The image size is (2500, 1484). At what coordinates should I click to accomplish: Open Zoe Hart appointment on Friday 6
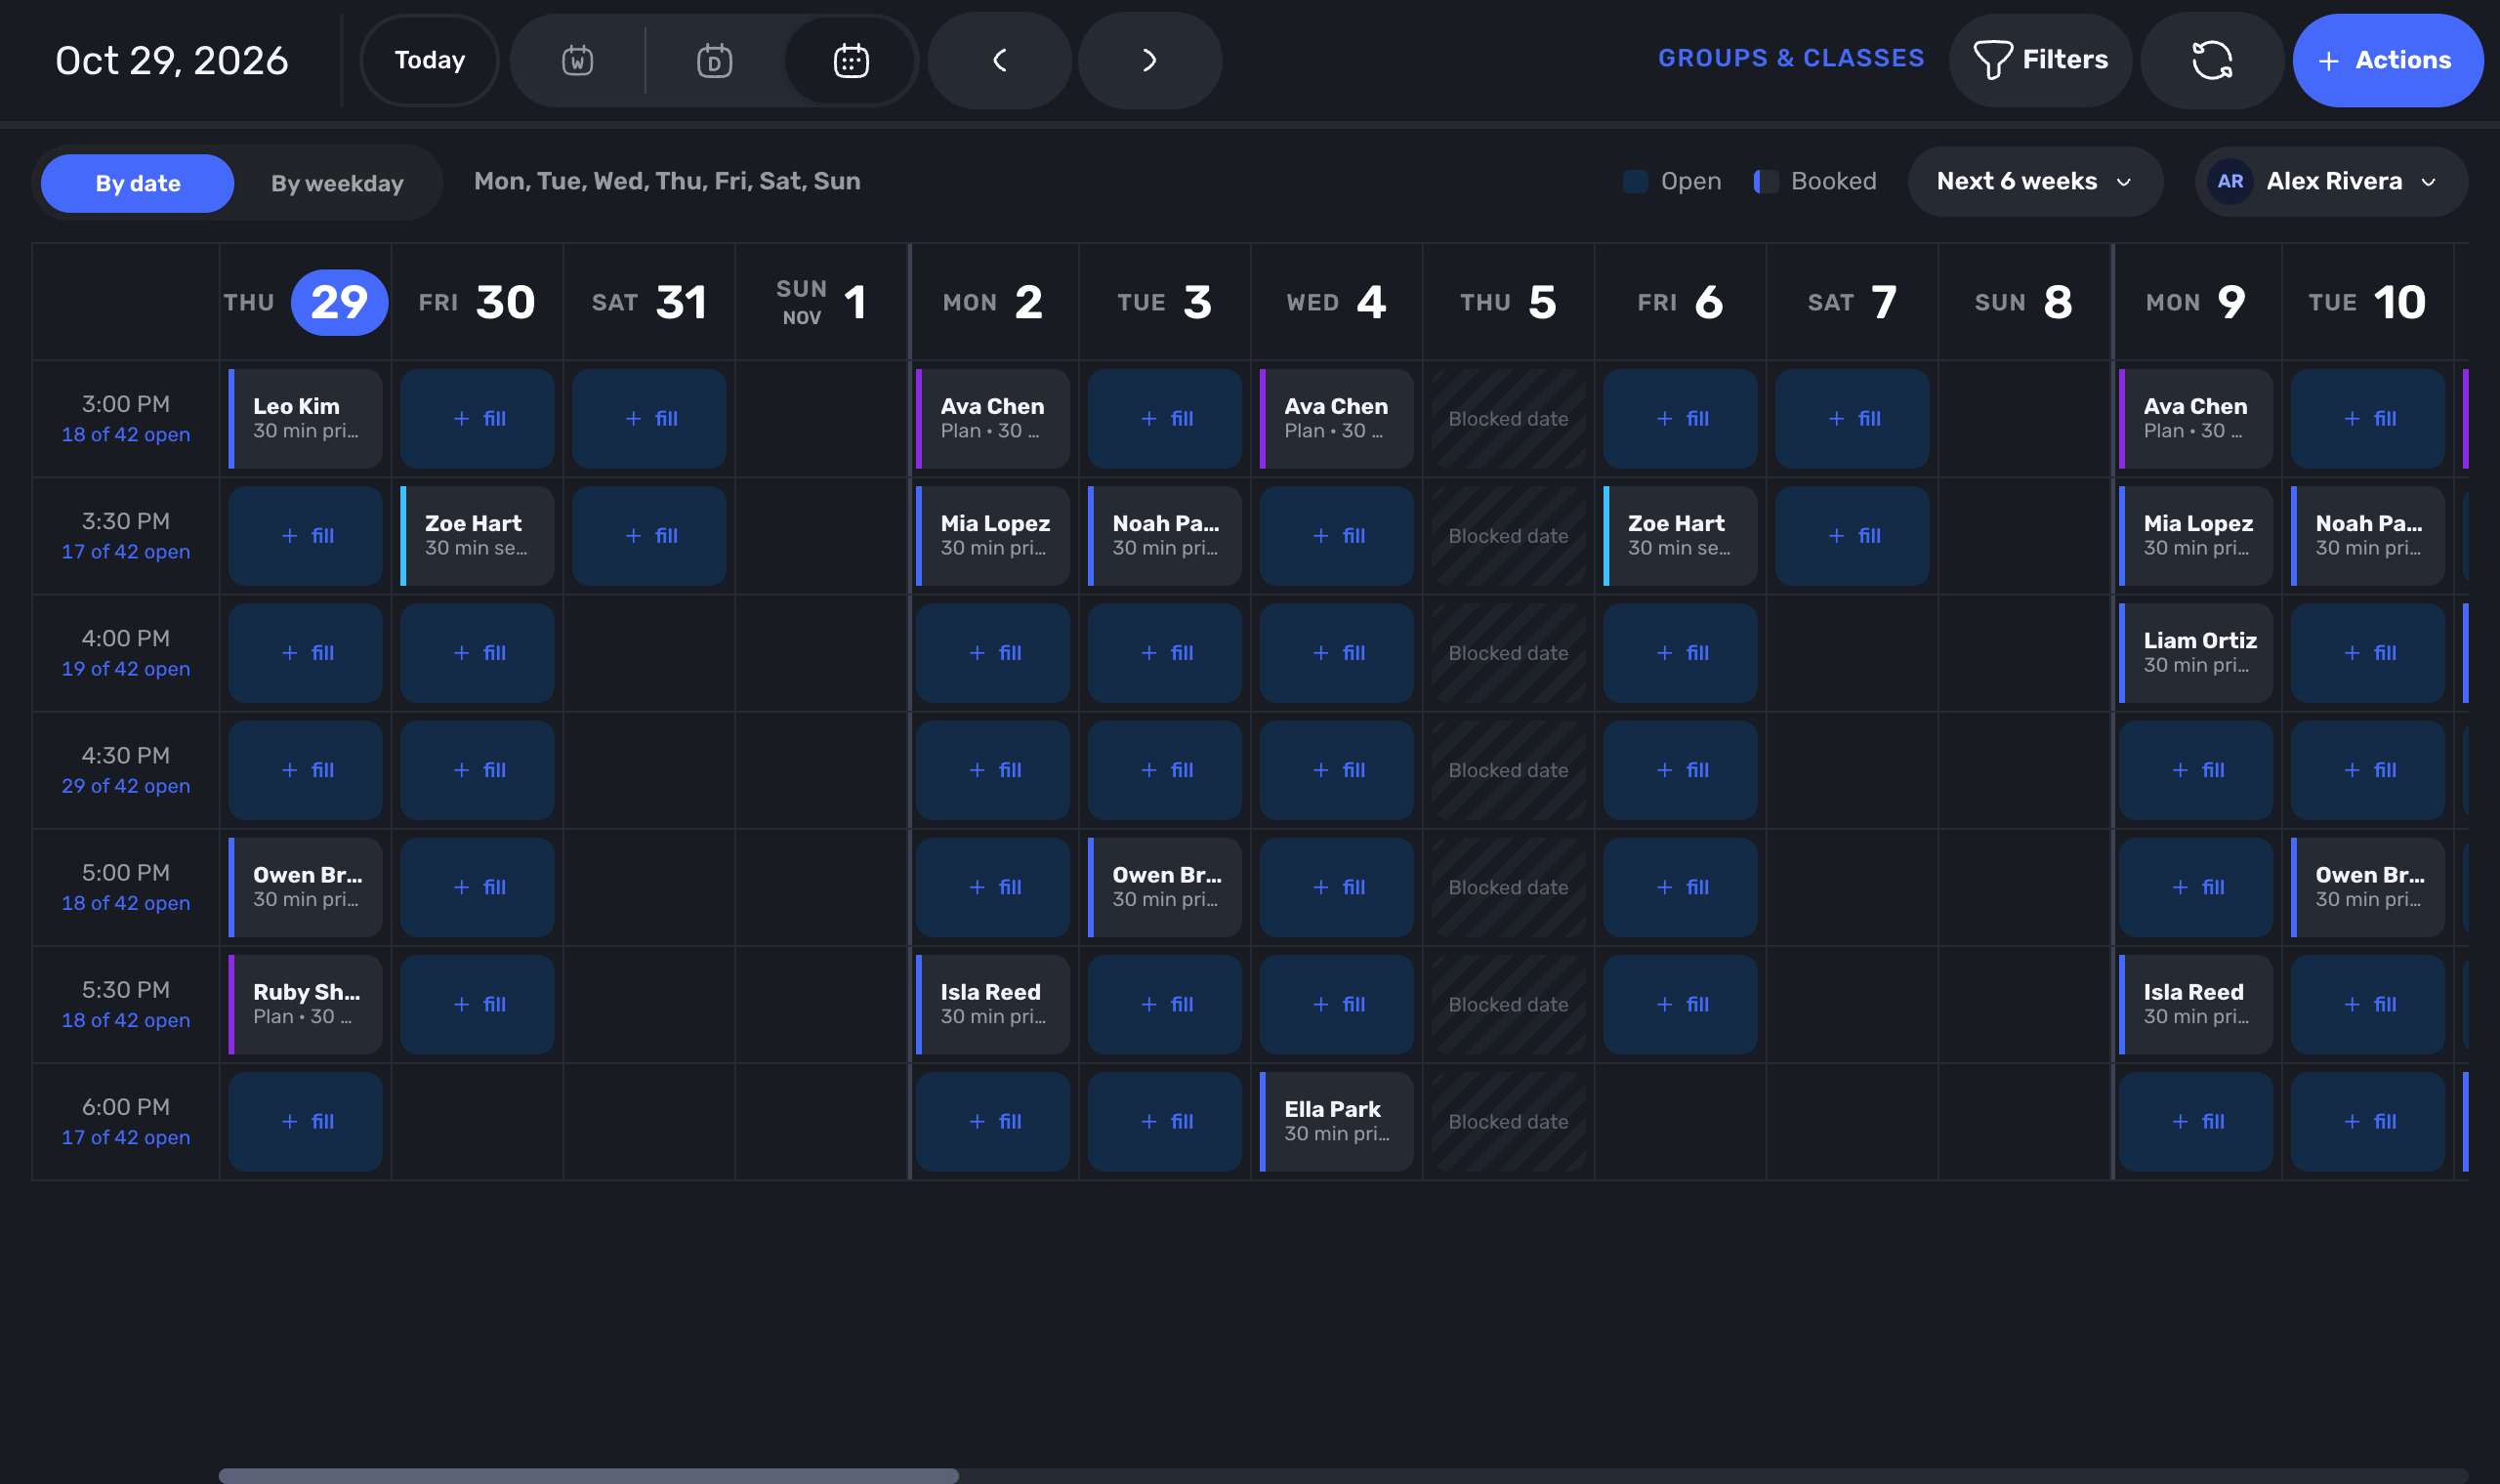coord(1680,535)
